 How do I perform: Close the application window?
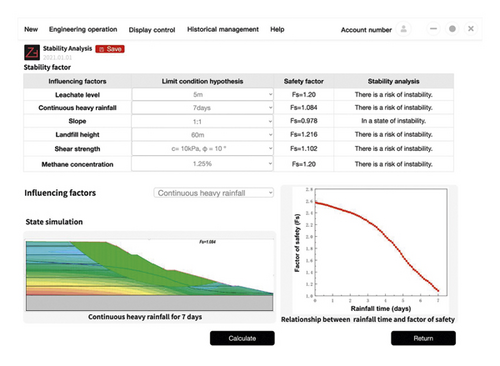pos(471,29)
